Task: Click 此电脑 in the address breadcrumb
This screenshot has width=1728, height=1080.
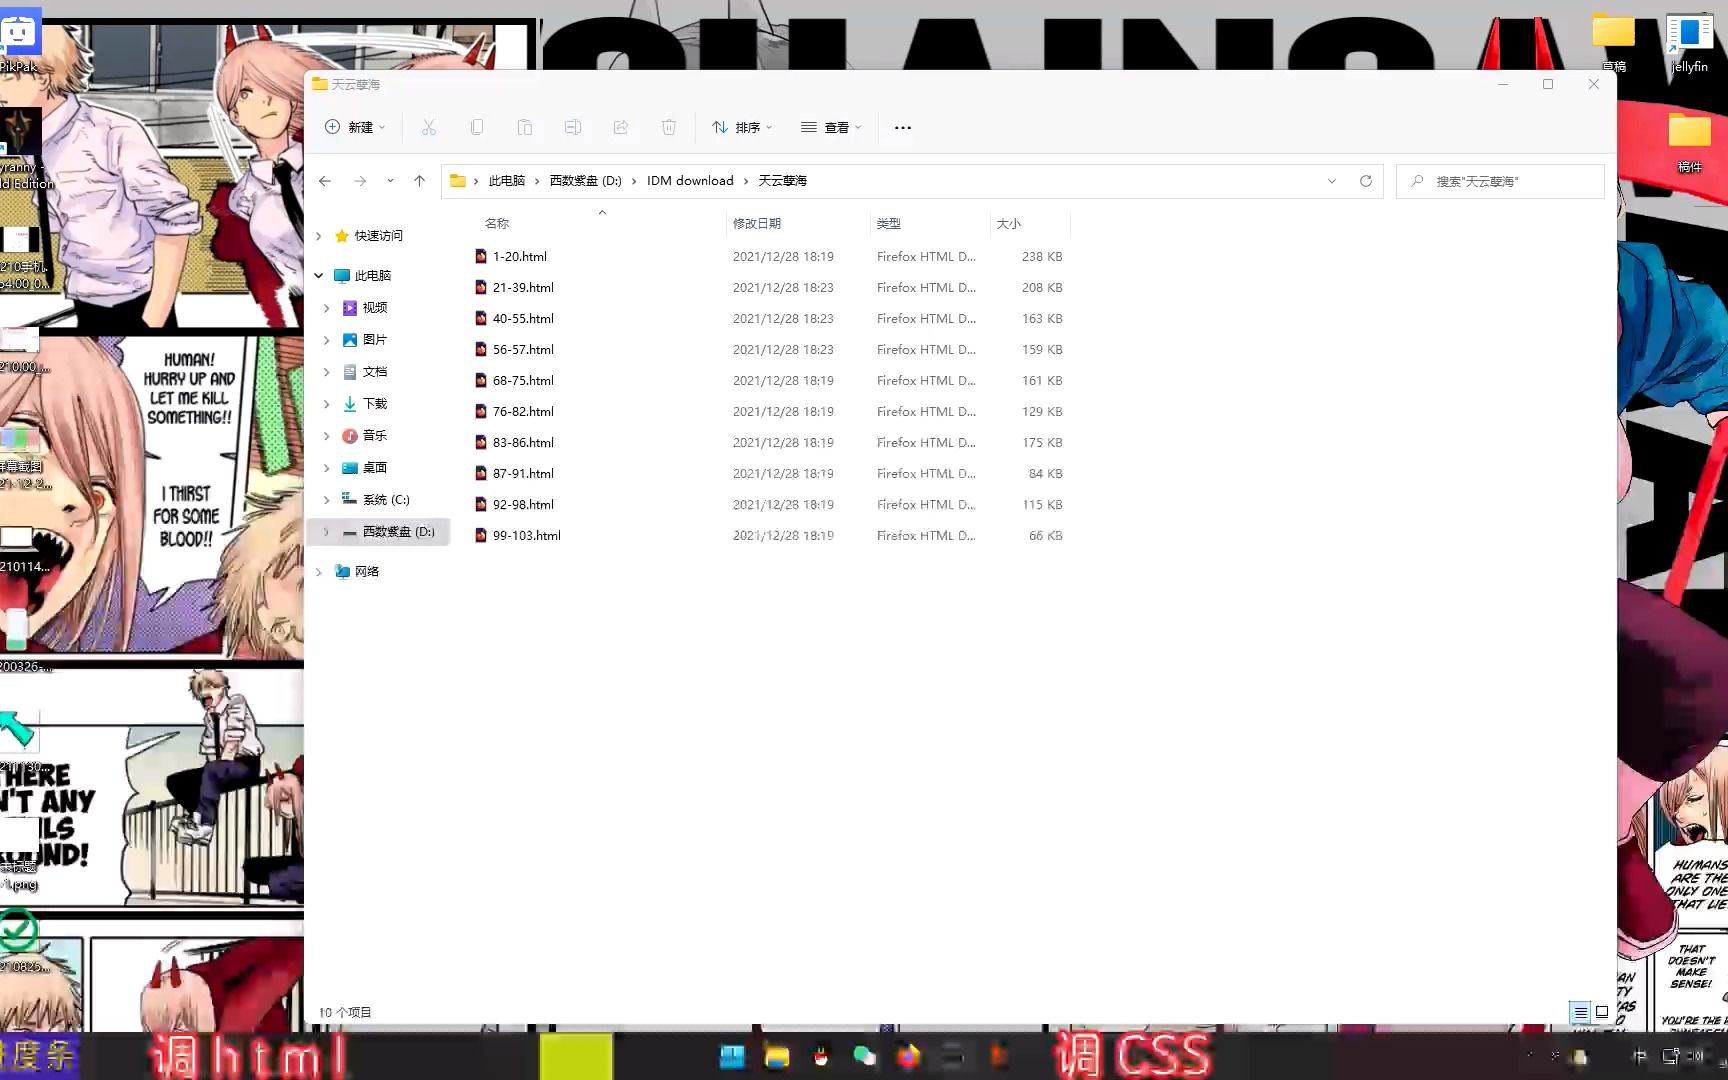Action: pyautogui.click(x=507, y=181)
